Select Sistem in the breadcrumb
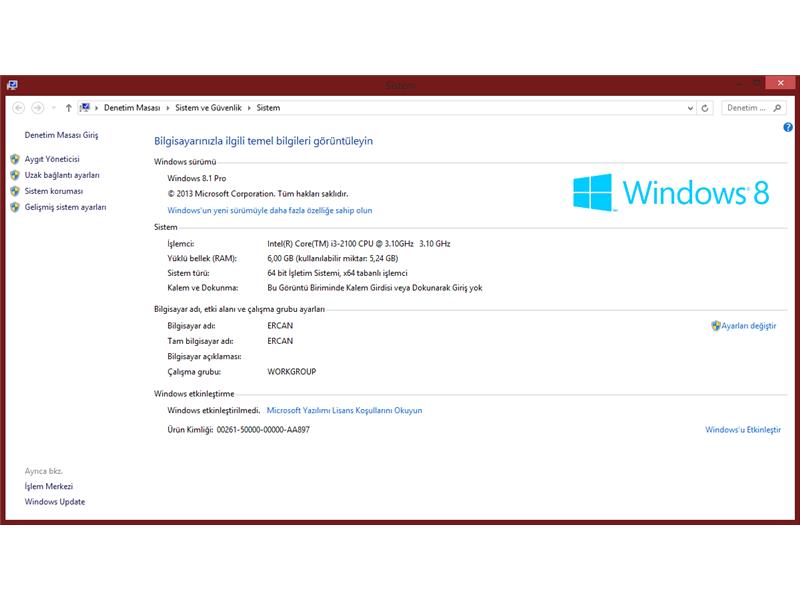The height and width of the screenshot is (600, 800). tap(268, 108)
